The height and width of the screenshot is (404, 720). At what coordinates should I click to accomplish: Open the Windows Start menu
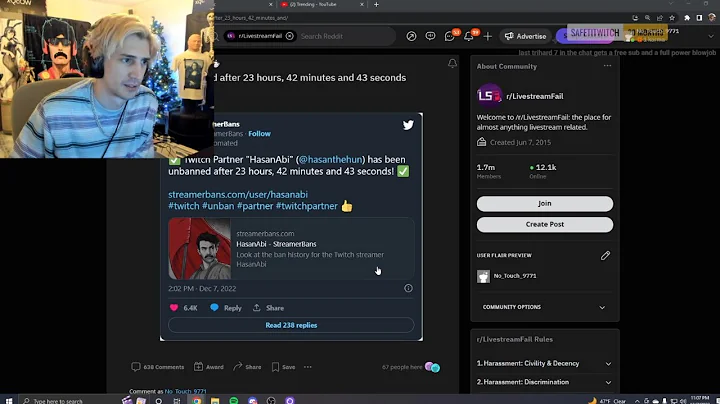9,400
